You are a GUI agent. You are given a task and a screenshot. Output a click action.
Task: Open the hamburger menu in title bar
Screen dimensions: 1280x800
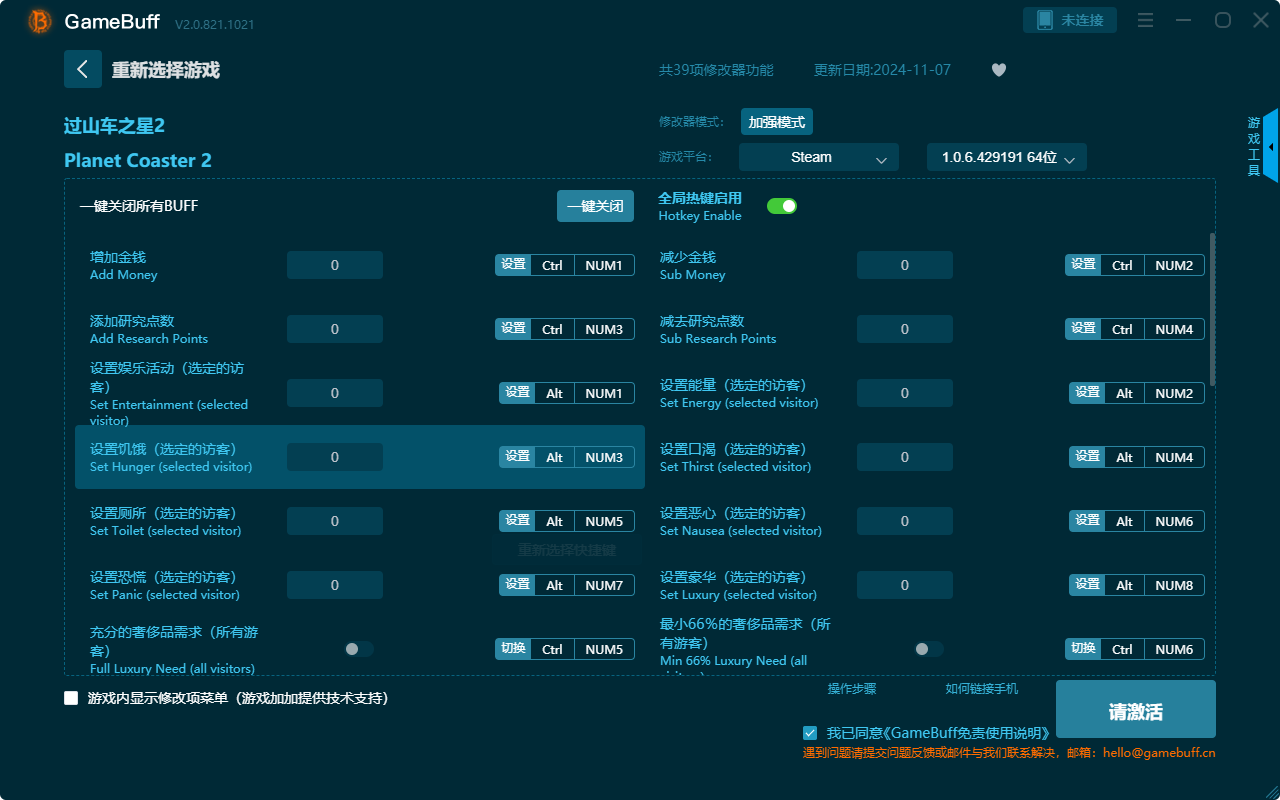click(1145, 19)
